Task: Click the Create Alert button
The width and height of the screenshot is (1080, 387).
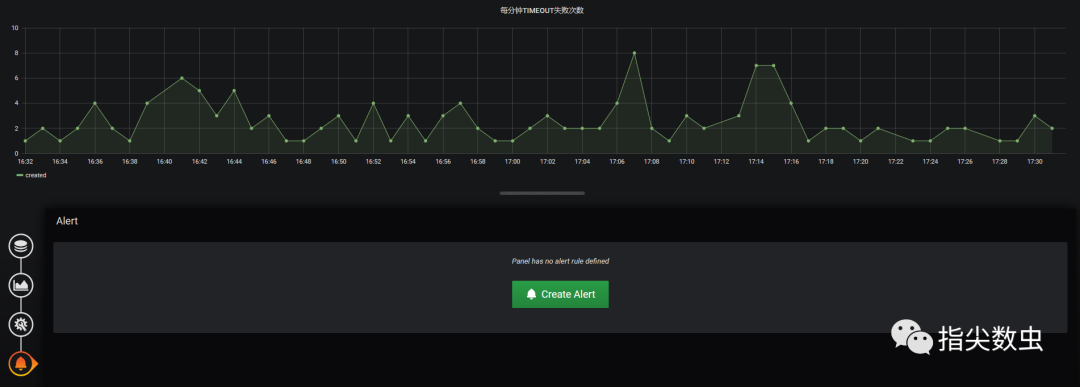Action: (x=560, y=294)
